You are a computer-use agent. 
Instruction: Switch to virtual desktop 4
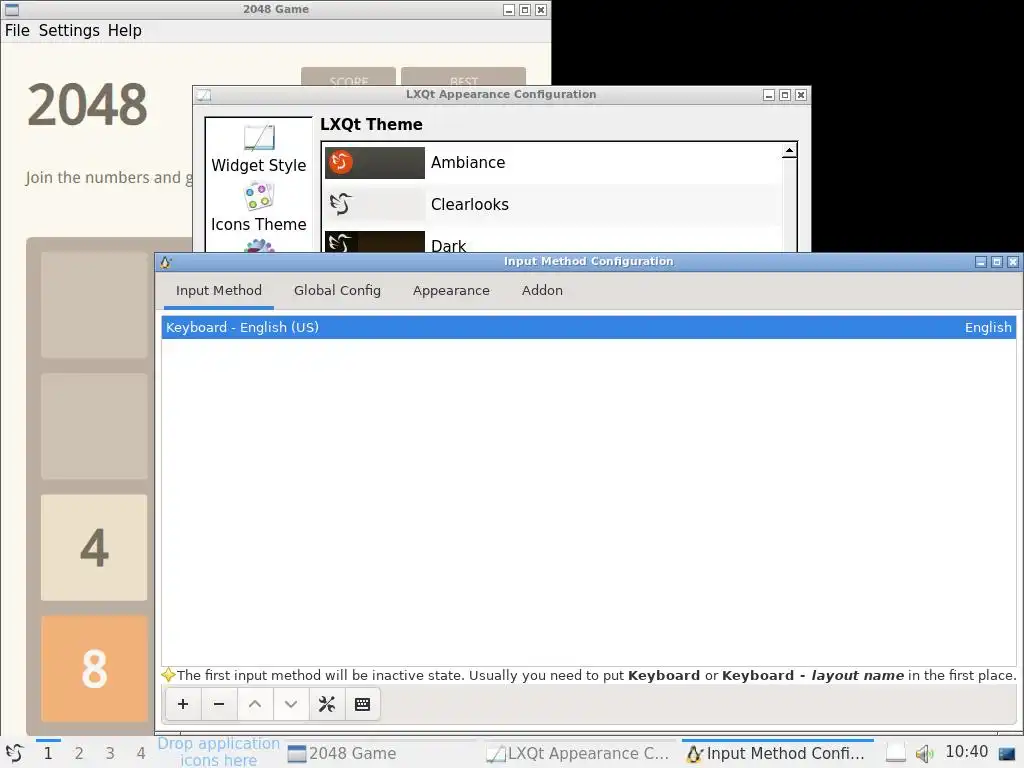click(140, 753)
